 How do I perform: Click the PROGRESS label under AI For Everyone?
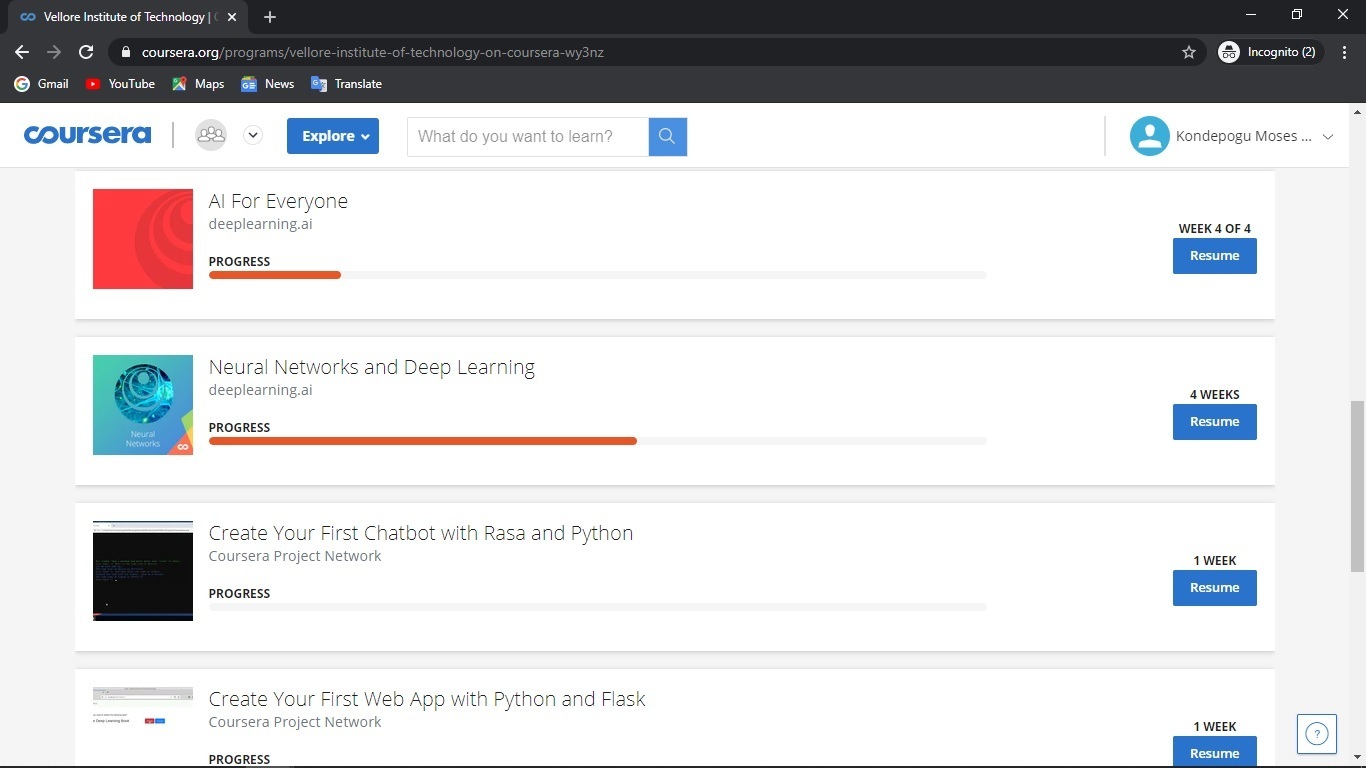click(239, 262)
